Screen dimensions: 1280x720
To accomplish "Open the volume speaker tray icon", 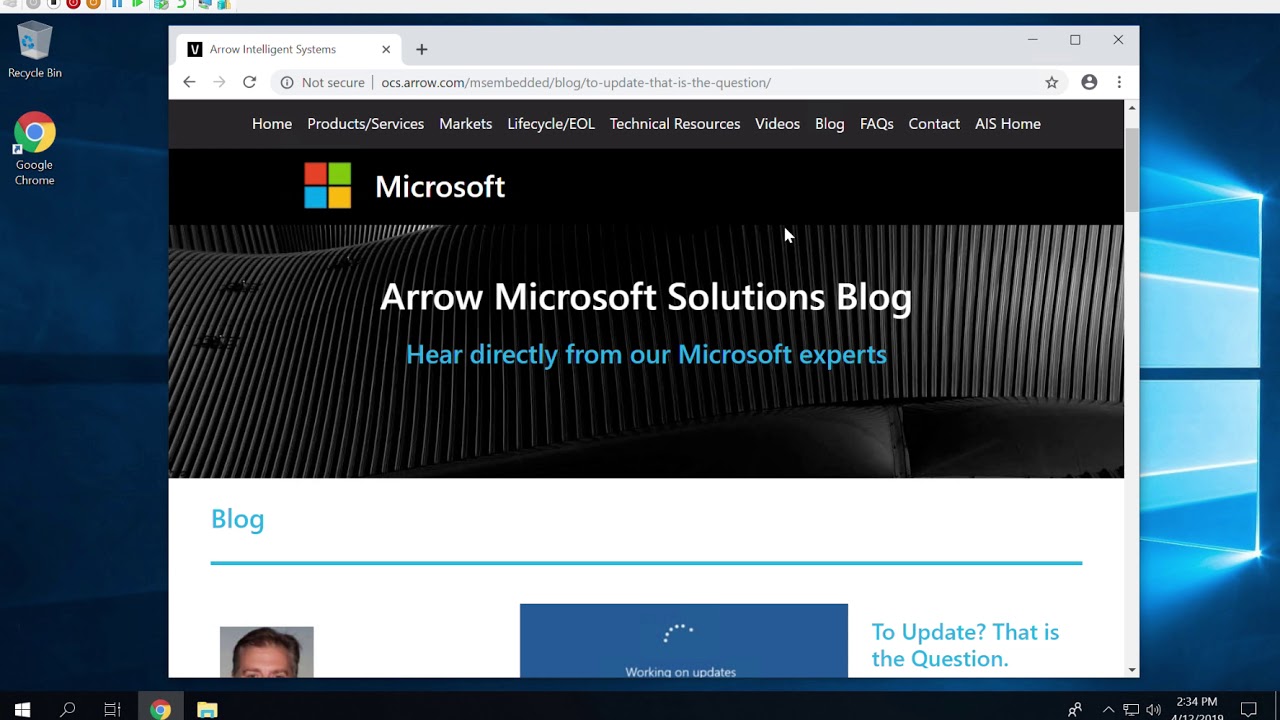I will point(1154,710).
